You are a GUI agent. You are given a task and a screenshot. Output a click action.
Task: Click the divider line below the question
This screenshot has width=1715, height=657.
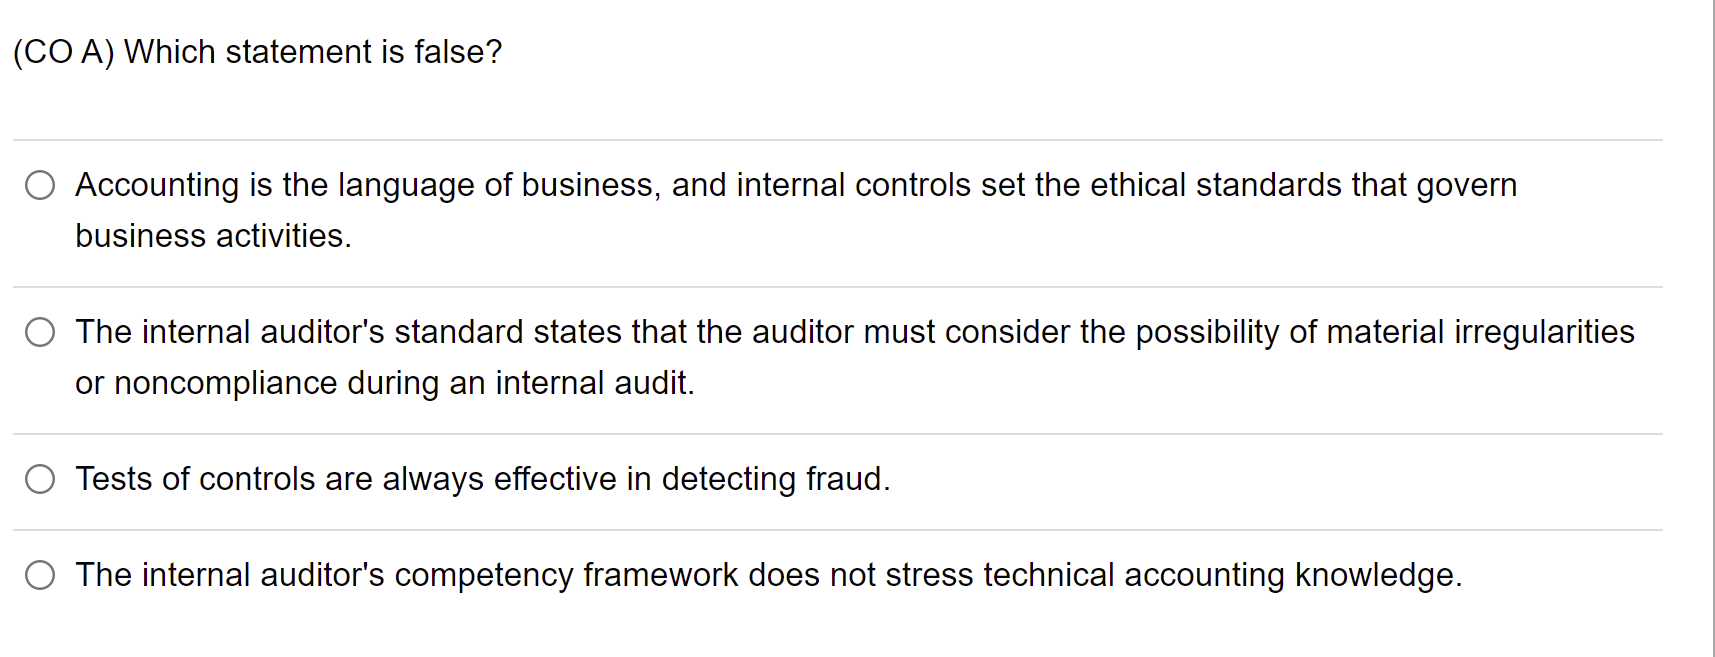(850, 139)
